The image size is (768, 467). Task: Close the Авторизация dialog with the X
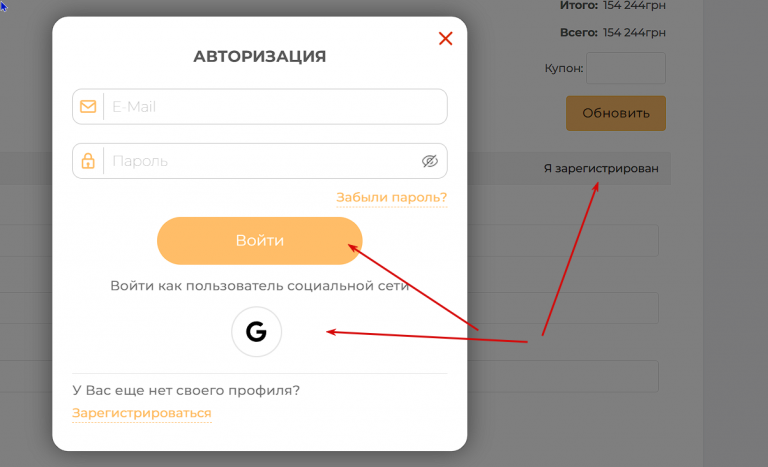click(x=445, y=38)
